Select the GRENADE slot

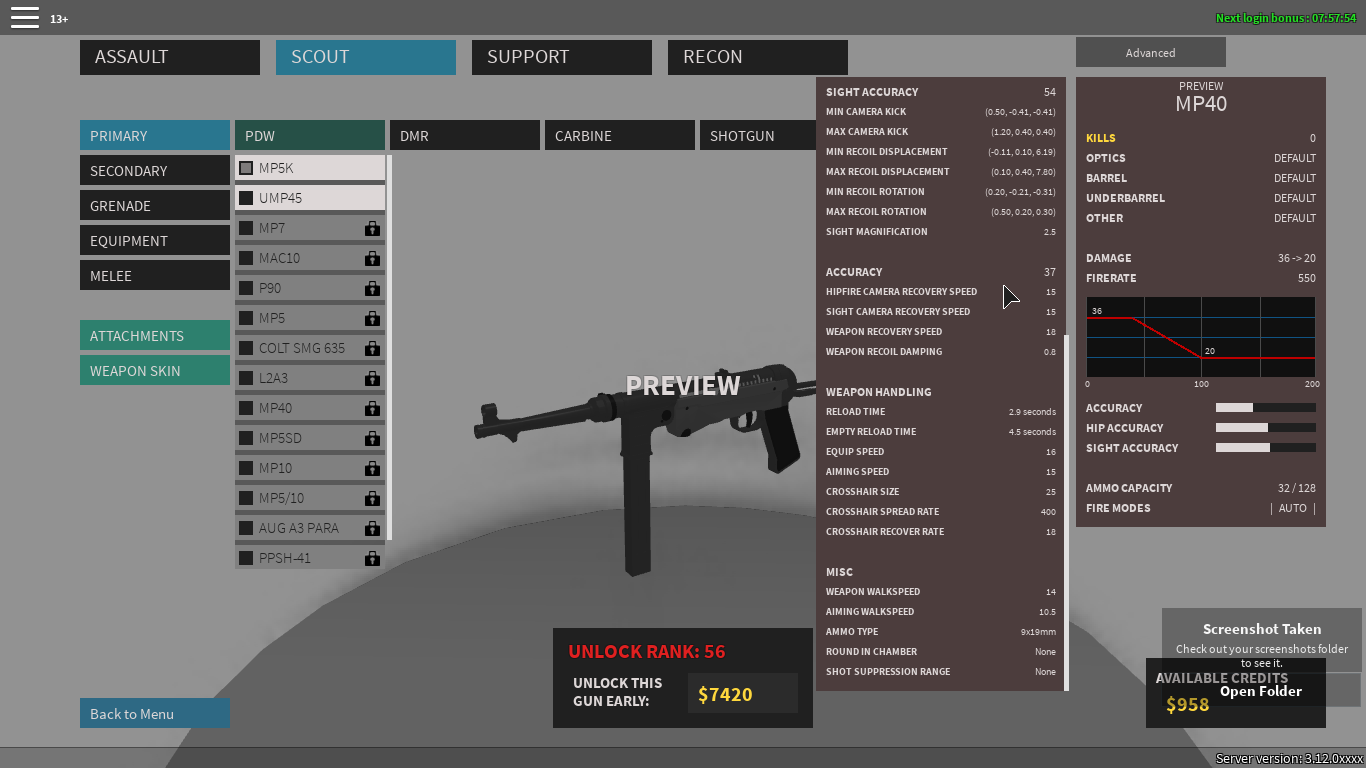(x=155, y=205)
